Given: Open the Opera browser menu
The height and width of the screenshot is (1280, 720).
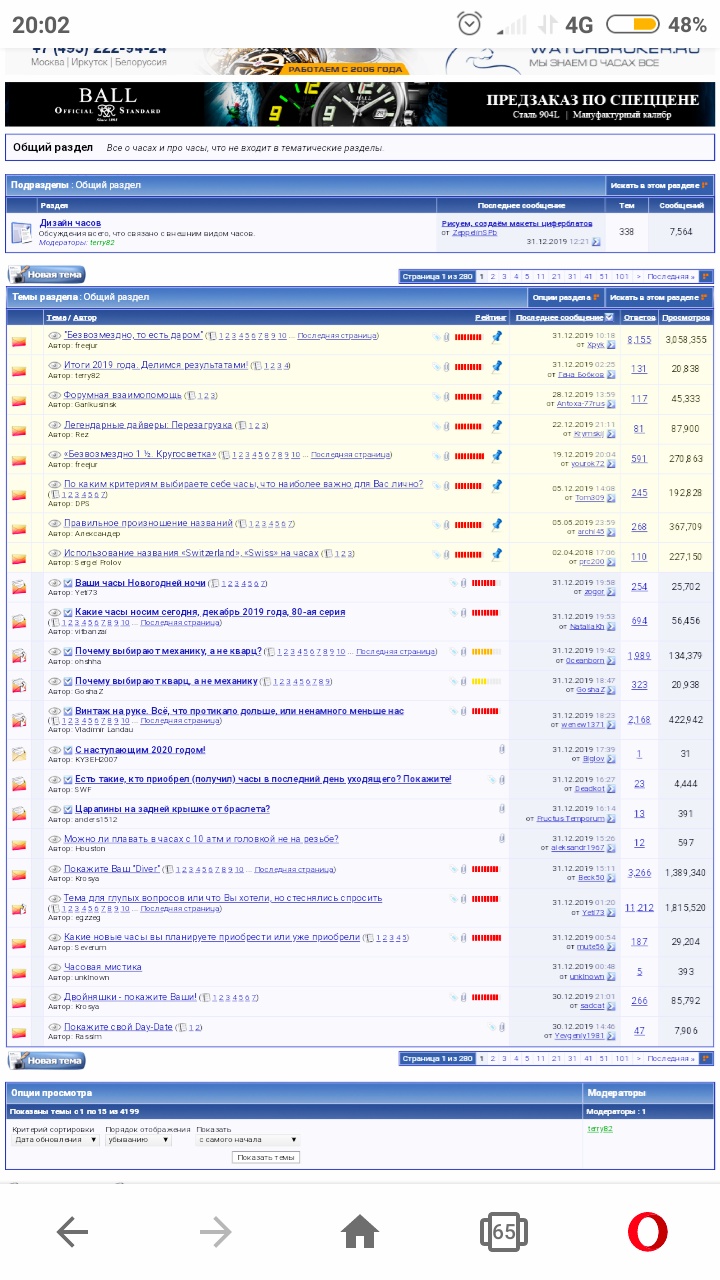Looking at the screenshot, I should point(647,1232).
